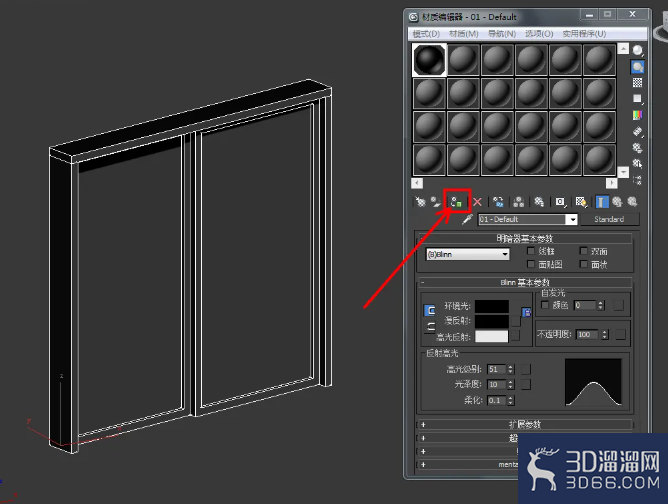The width and height of the screenshot is (668, 504).
Task: Enable the 面贴图 face map checkbox
Action: tap(531, 264)
